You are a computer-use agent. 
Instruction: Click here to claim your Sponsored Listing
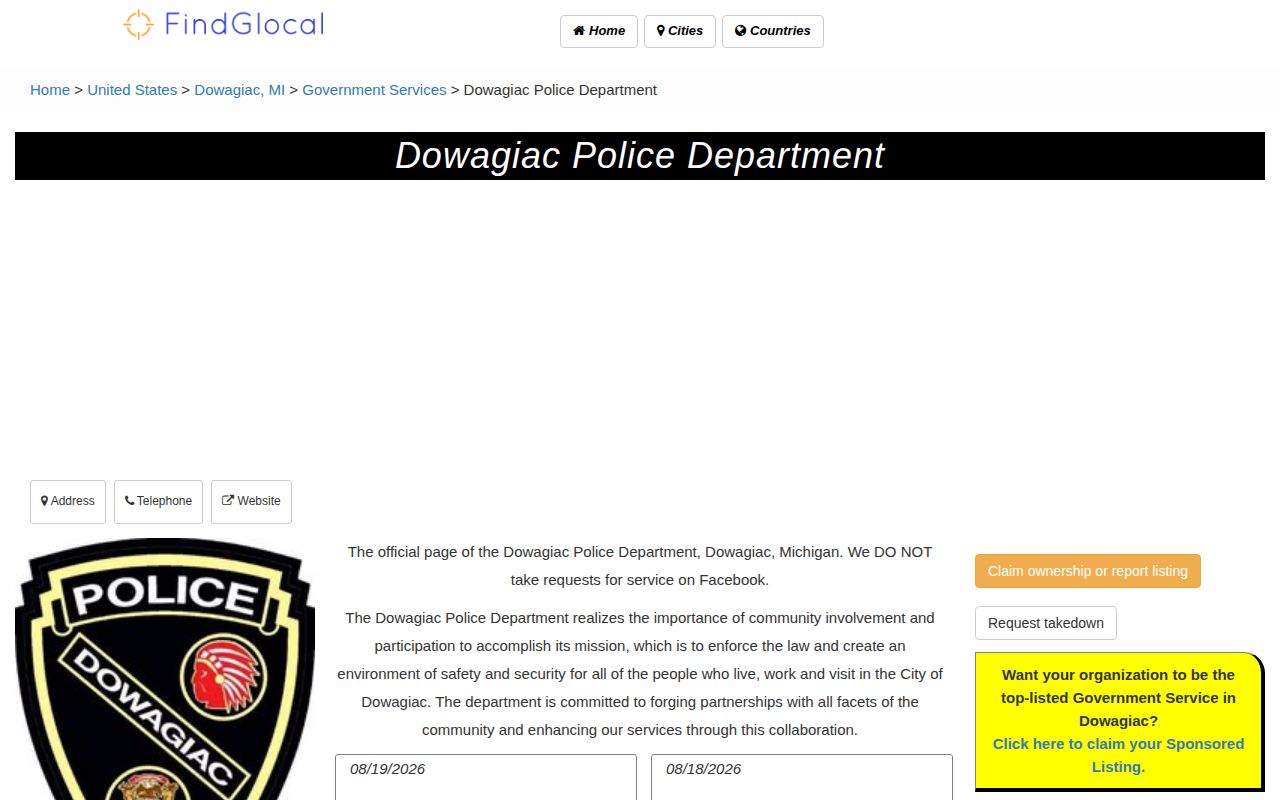coord(1118,755)
